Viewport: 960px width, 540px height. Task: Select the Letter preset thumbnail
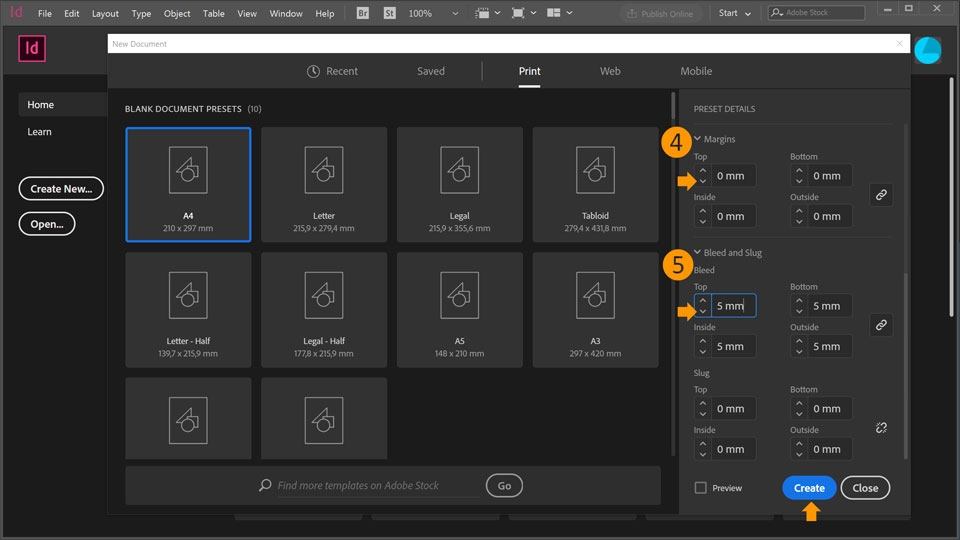click(x=324, y=184)
